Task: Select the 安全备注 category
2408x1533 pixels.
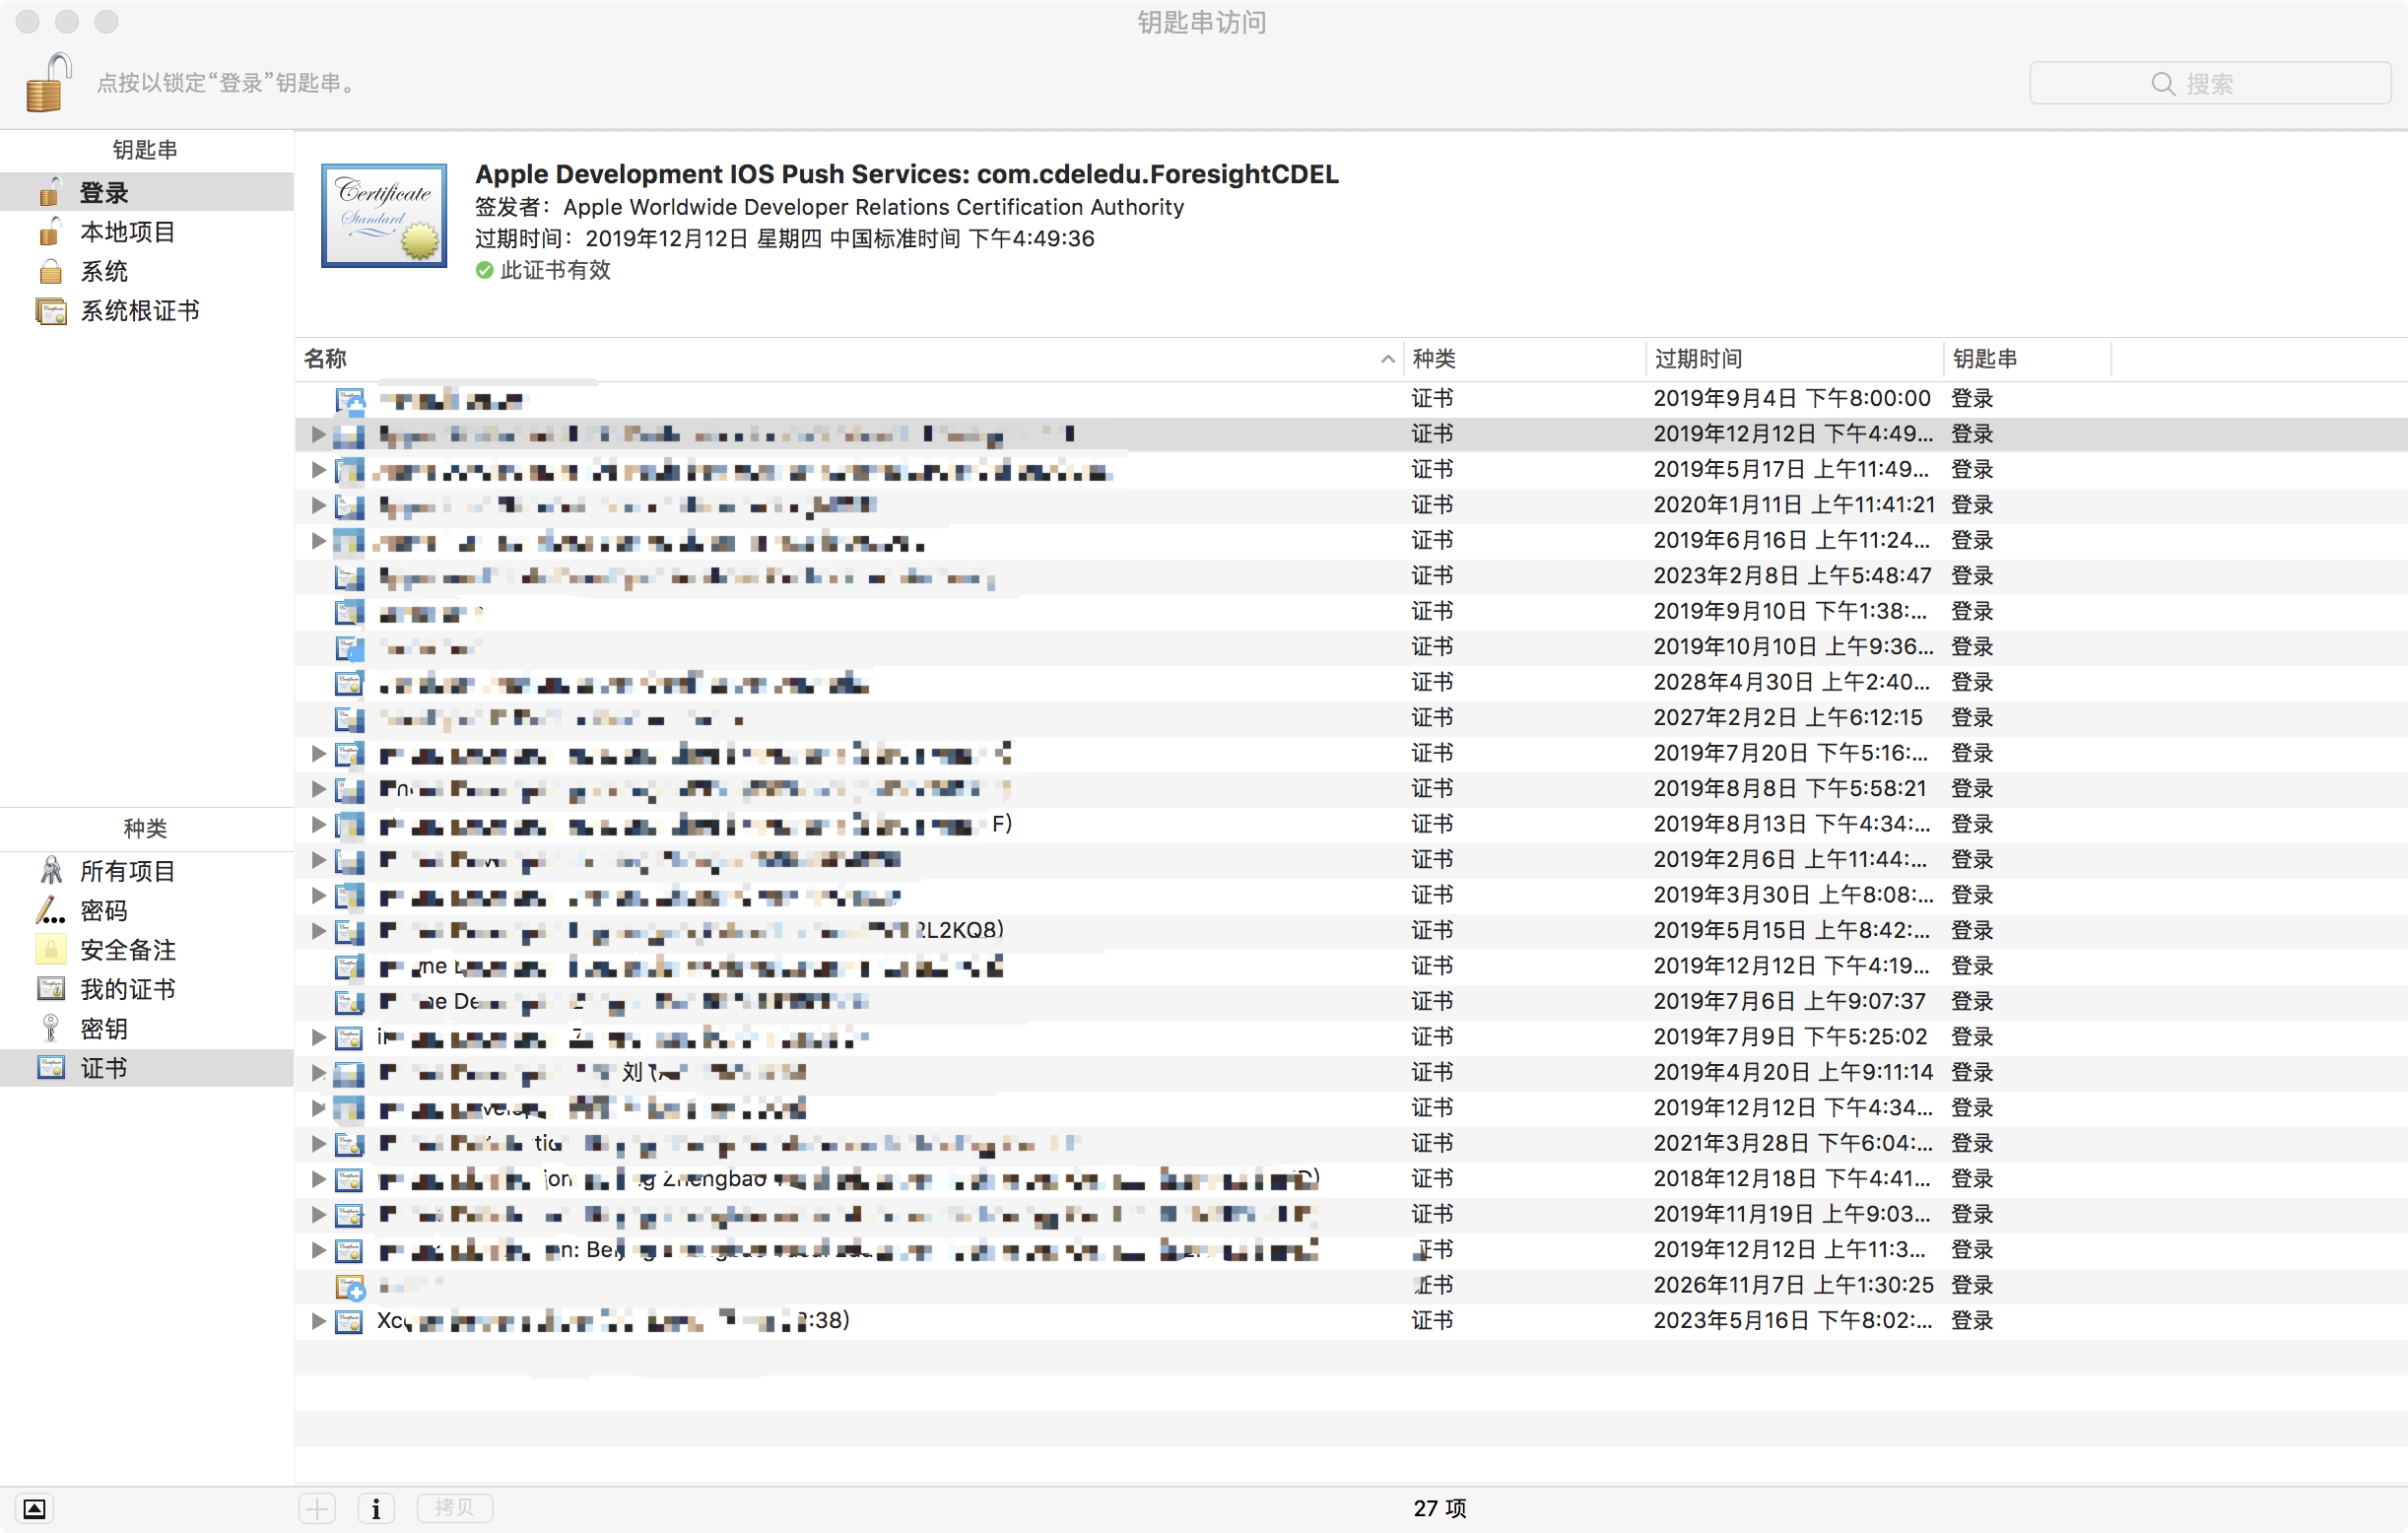Action: coord(127,950)
